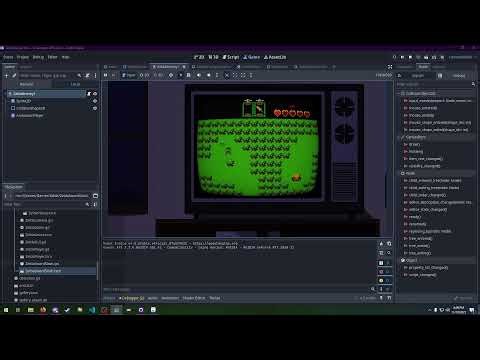480x360 pixels.
Task: Collapse the CollisionObject2D signals group
Action: pyautogui.click(x=399, y=94)
